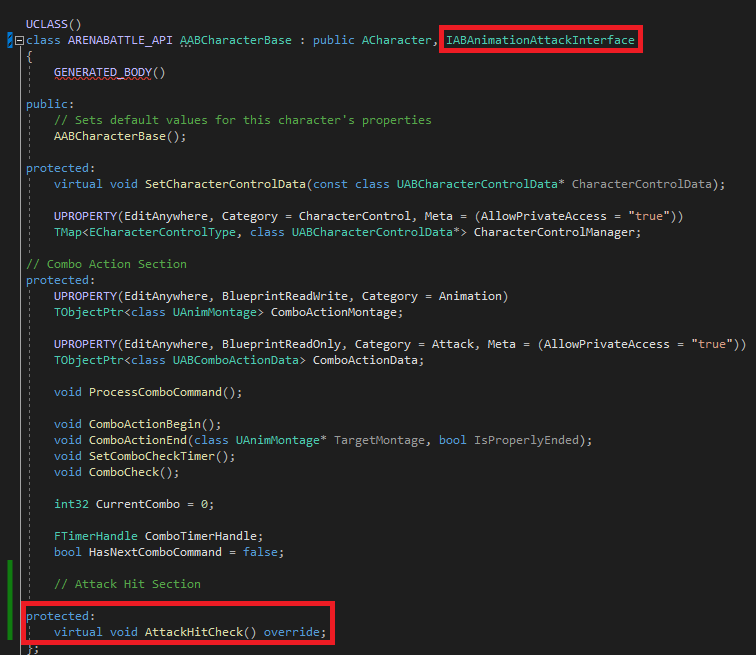Click the '// Attack Hit Section' comment
756x655 pixels.
click(x=127, y=584)
